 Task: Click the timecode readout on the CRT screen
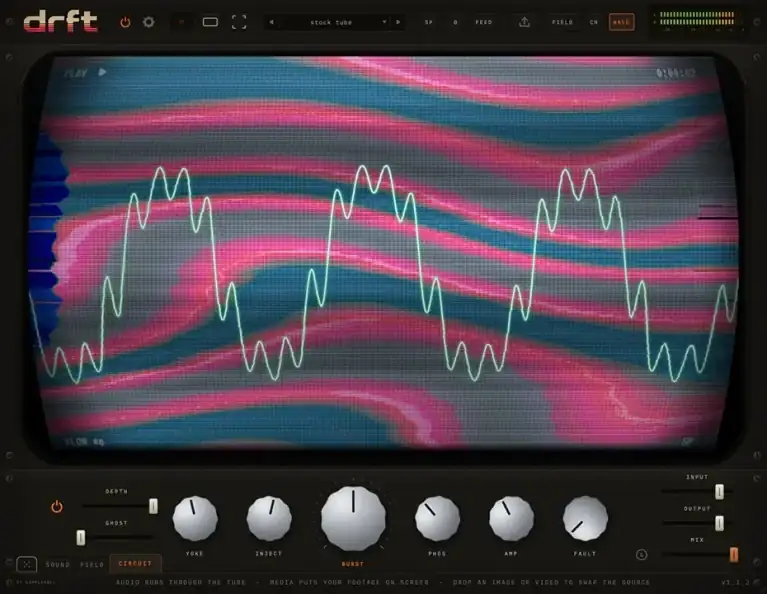[x=676, y=73]
